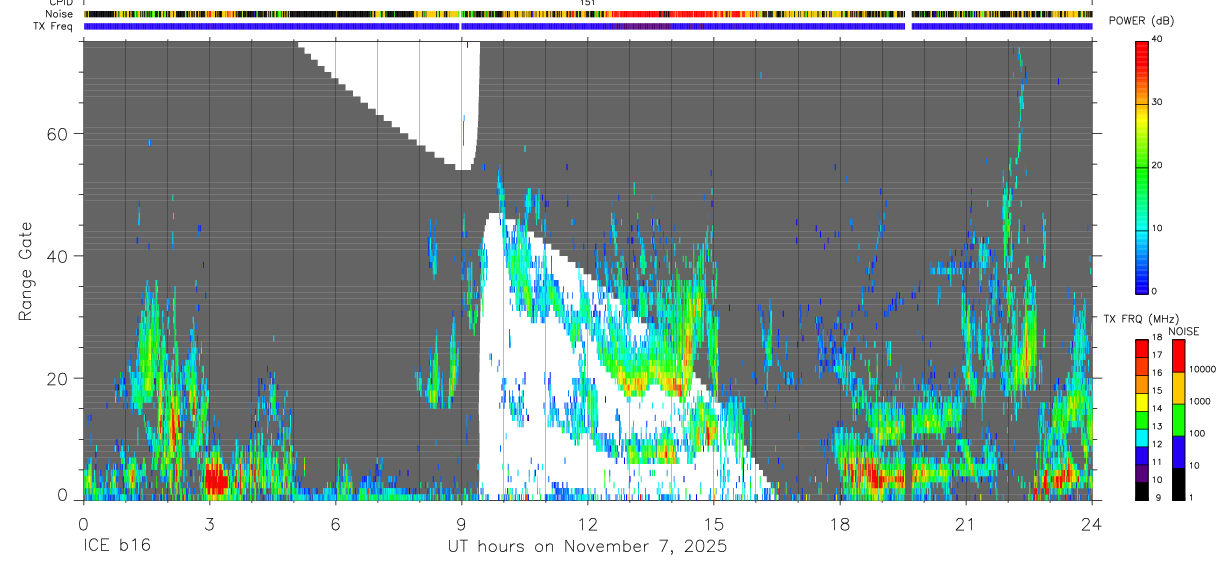Click noise legend value '1000'

(x=1199, y=401)
